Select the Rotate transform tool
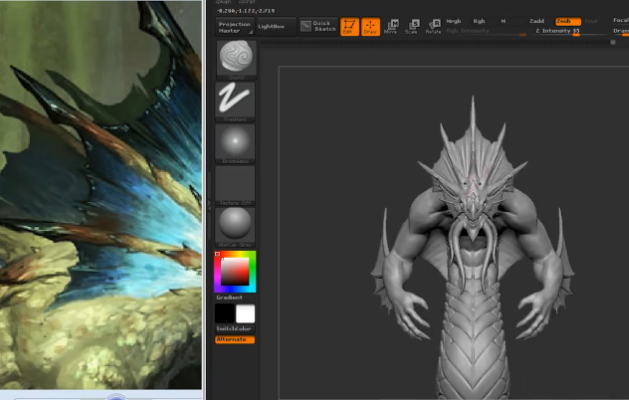The image size is (629, 400). click(433, 26)
